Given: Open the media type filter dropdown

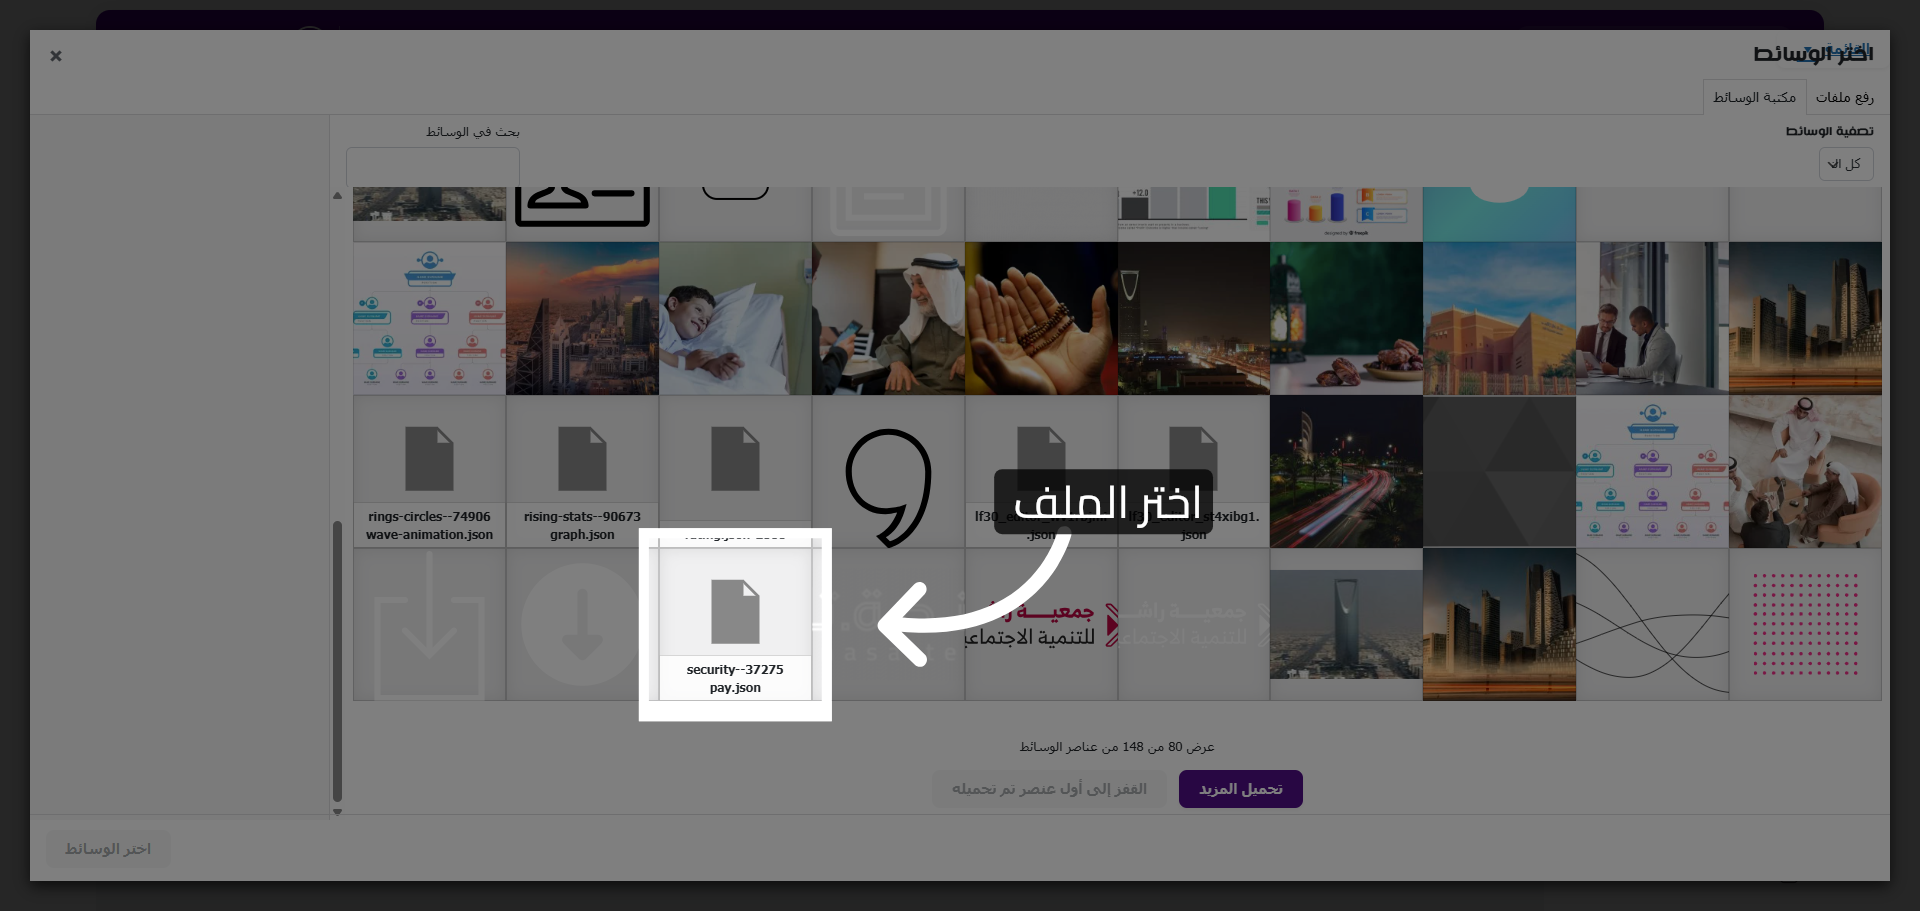Looking at the screenshot, I should click(1845, 164).
